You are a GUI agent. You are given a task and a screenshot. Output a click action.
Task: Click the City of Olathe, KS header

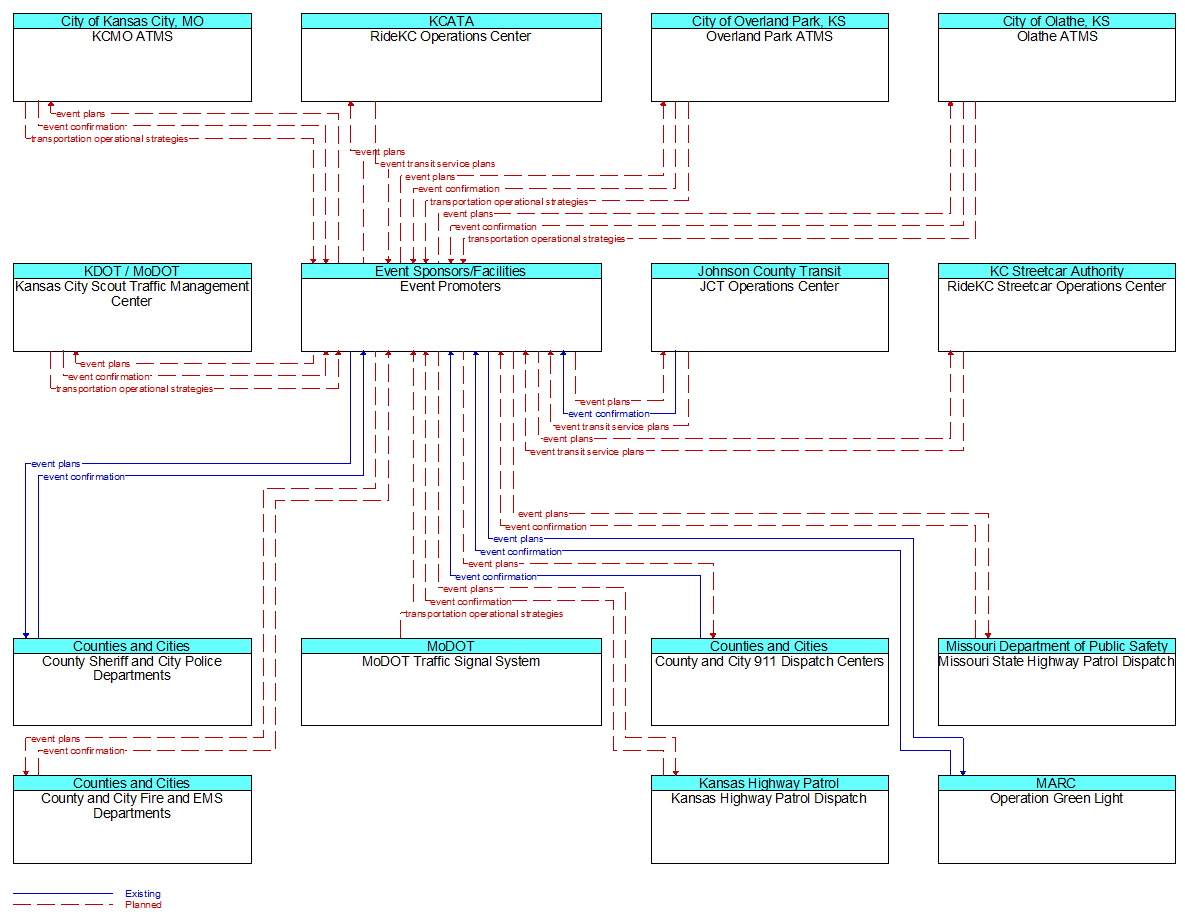(1057, 21)
